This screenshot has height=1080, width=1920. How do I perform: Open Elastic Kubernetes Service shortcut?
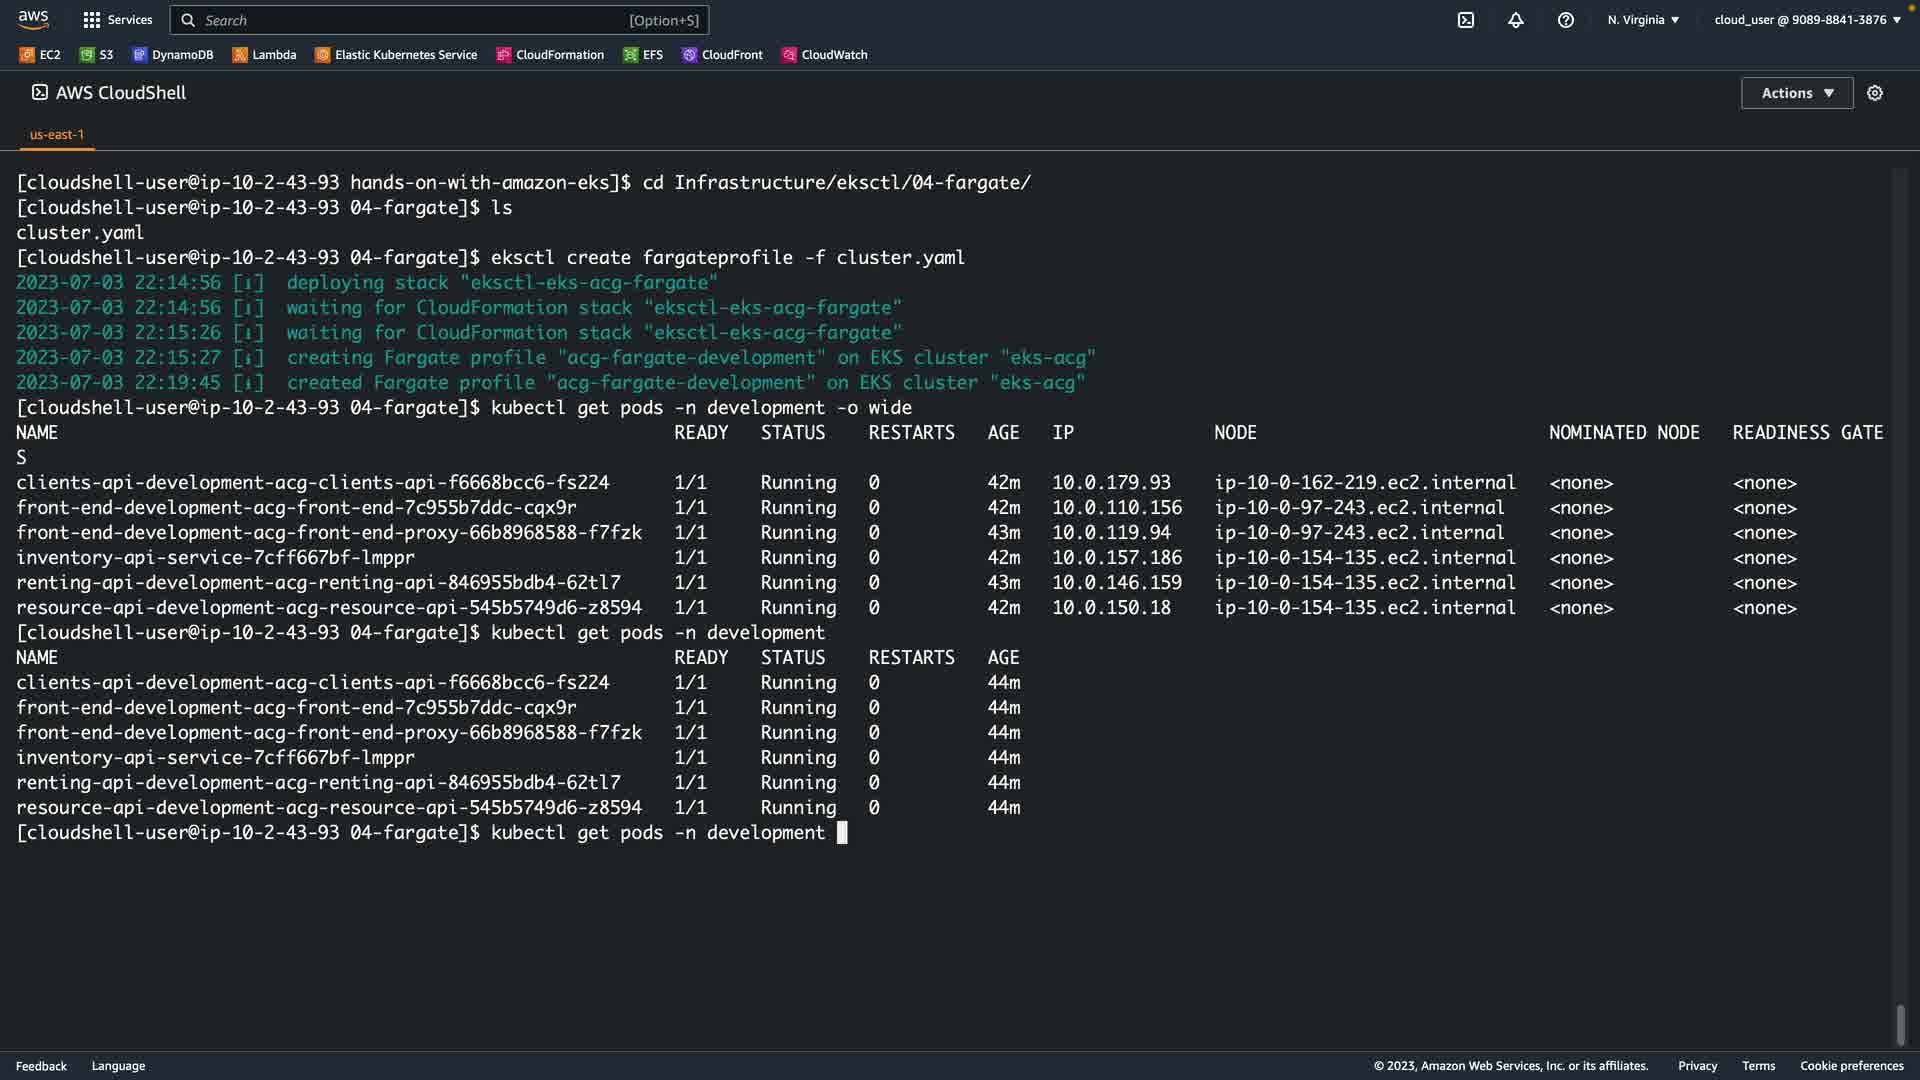pyautogui.click(x=396, y=55)
